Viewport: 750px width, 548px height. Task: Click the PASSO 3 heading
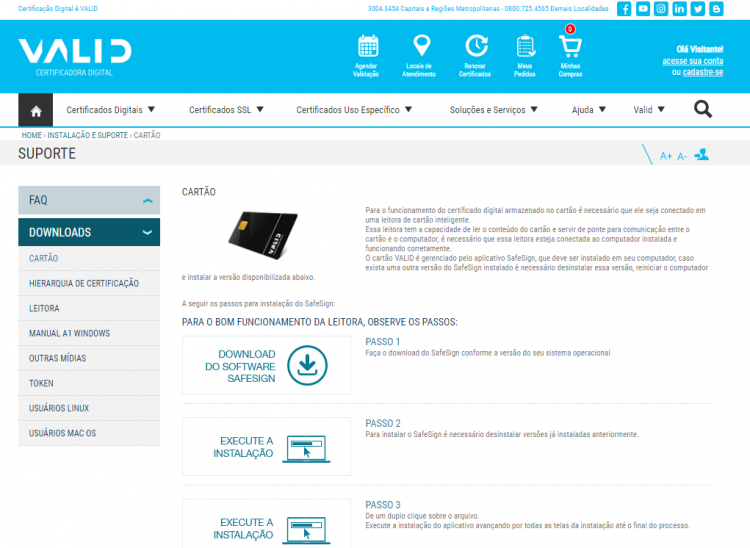click(383, 505)
